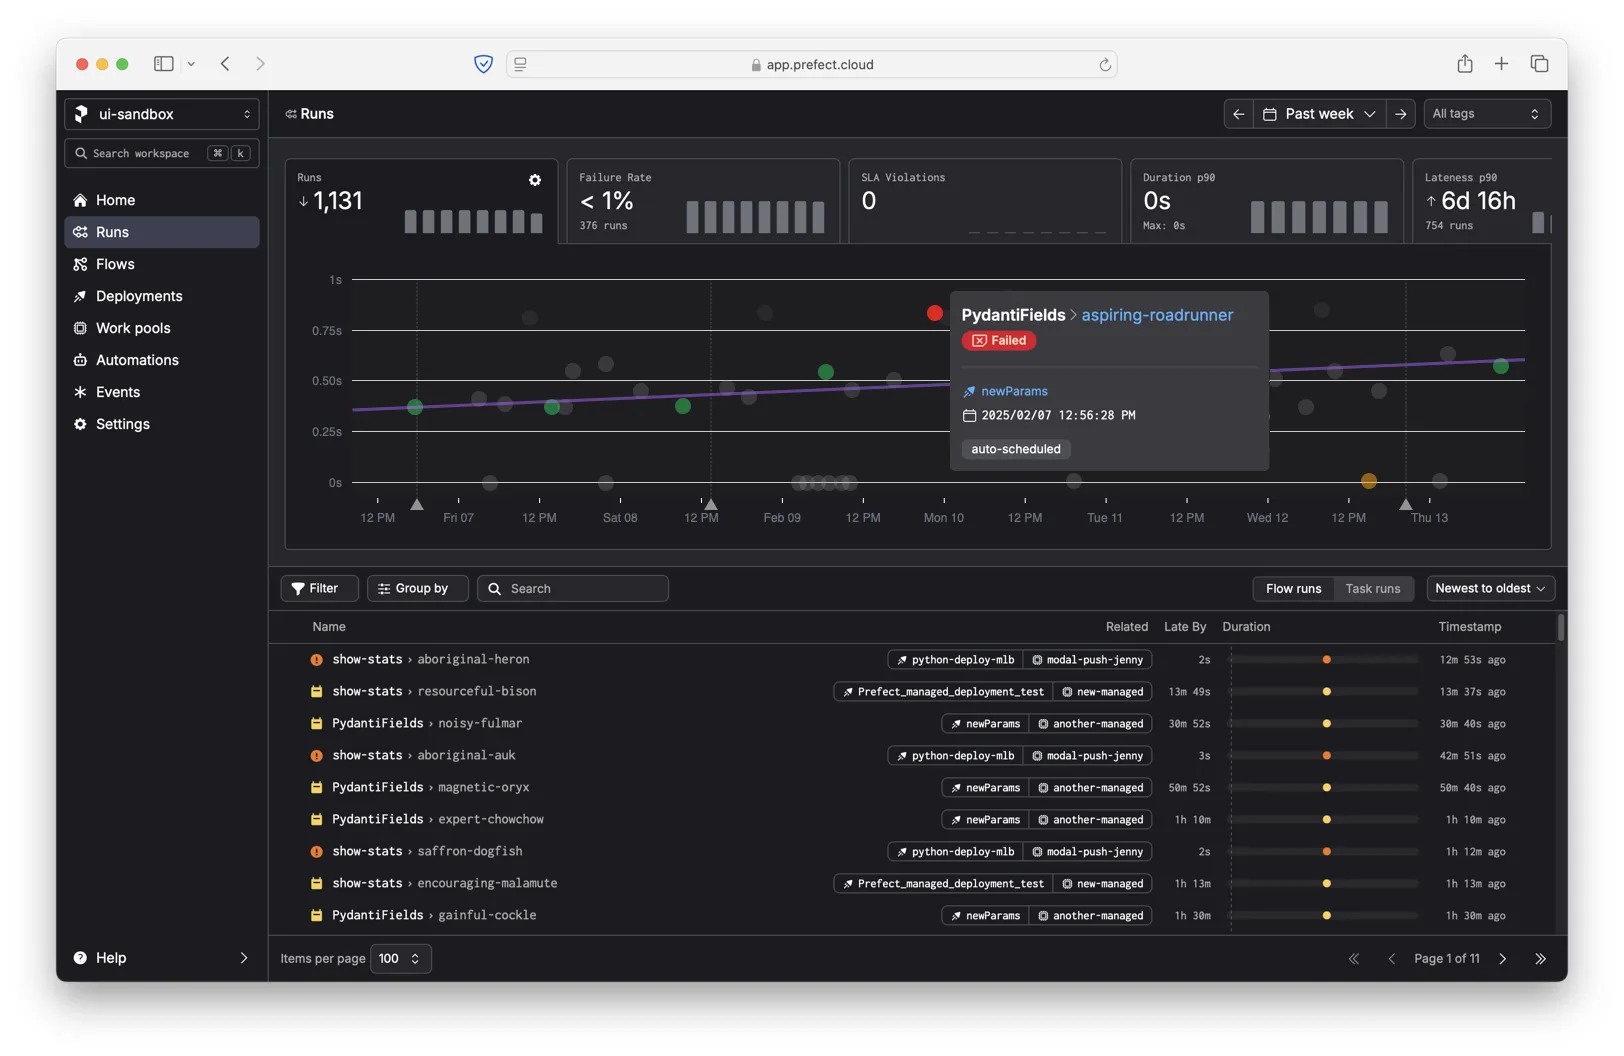This screenshot has width=1624, height=1056.
Task: Click new-managed work pool on encouraging-malamute row
Action: tap(1102, 884)
